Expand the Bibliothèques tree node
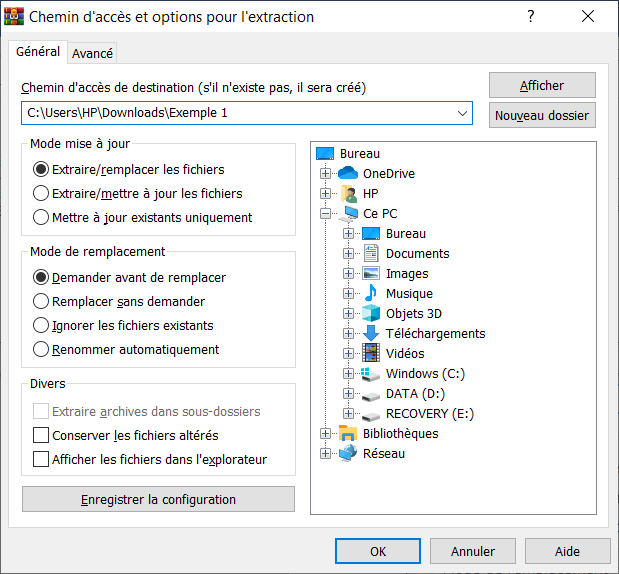Screen dimensions: 619x574 coord(325,433)
